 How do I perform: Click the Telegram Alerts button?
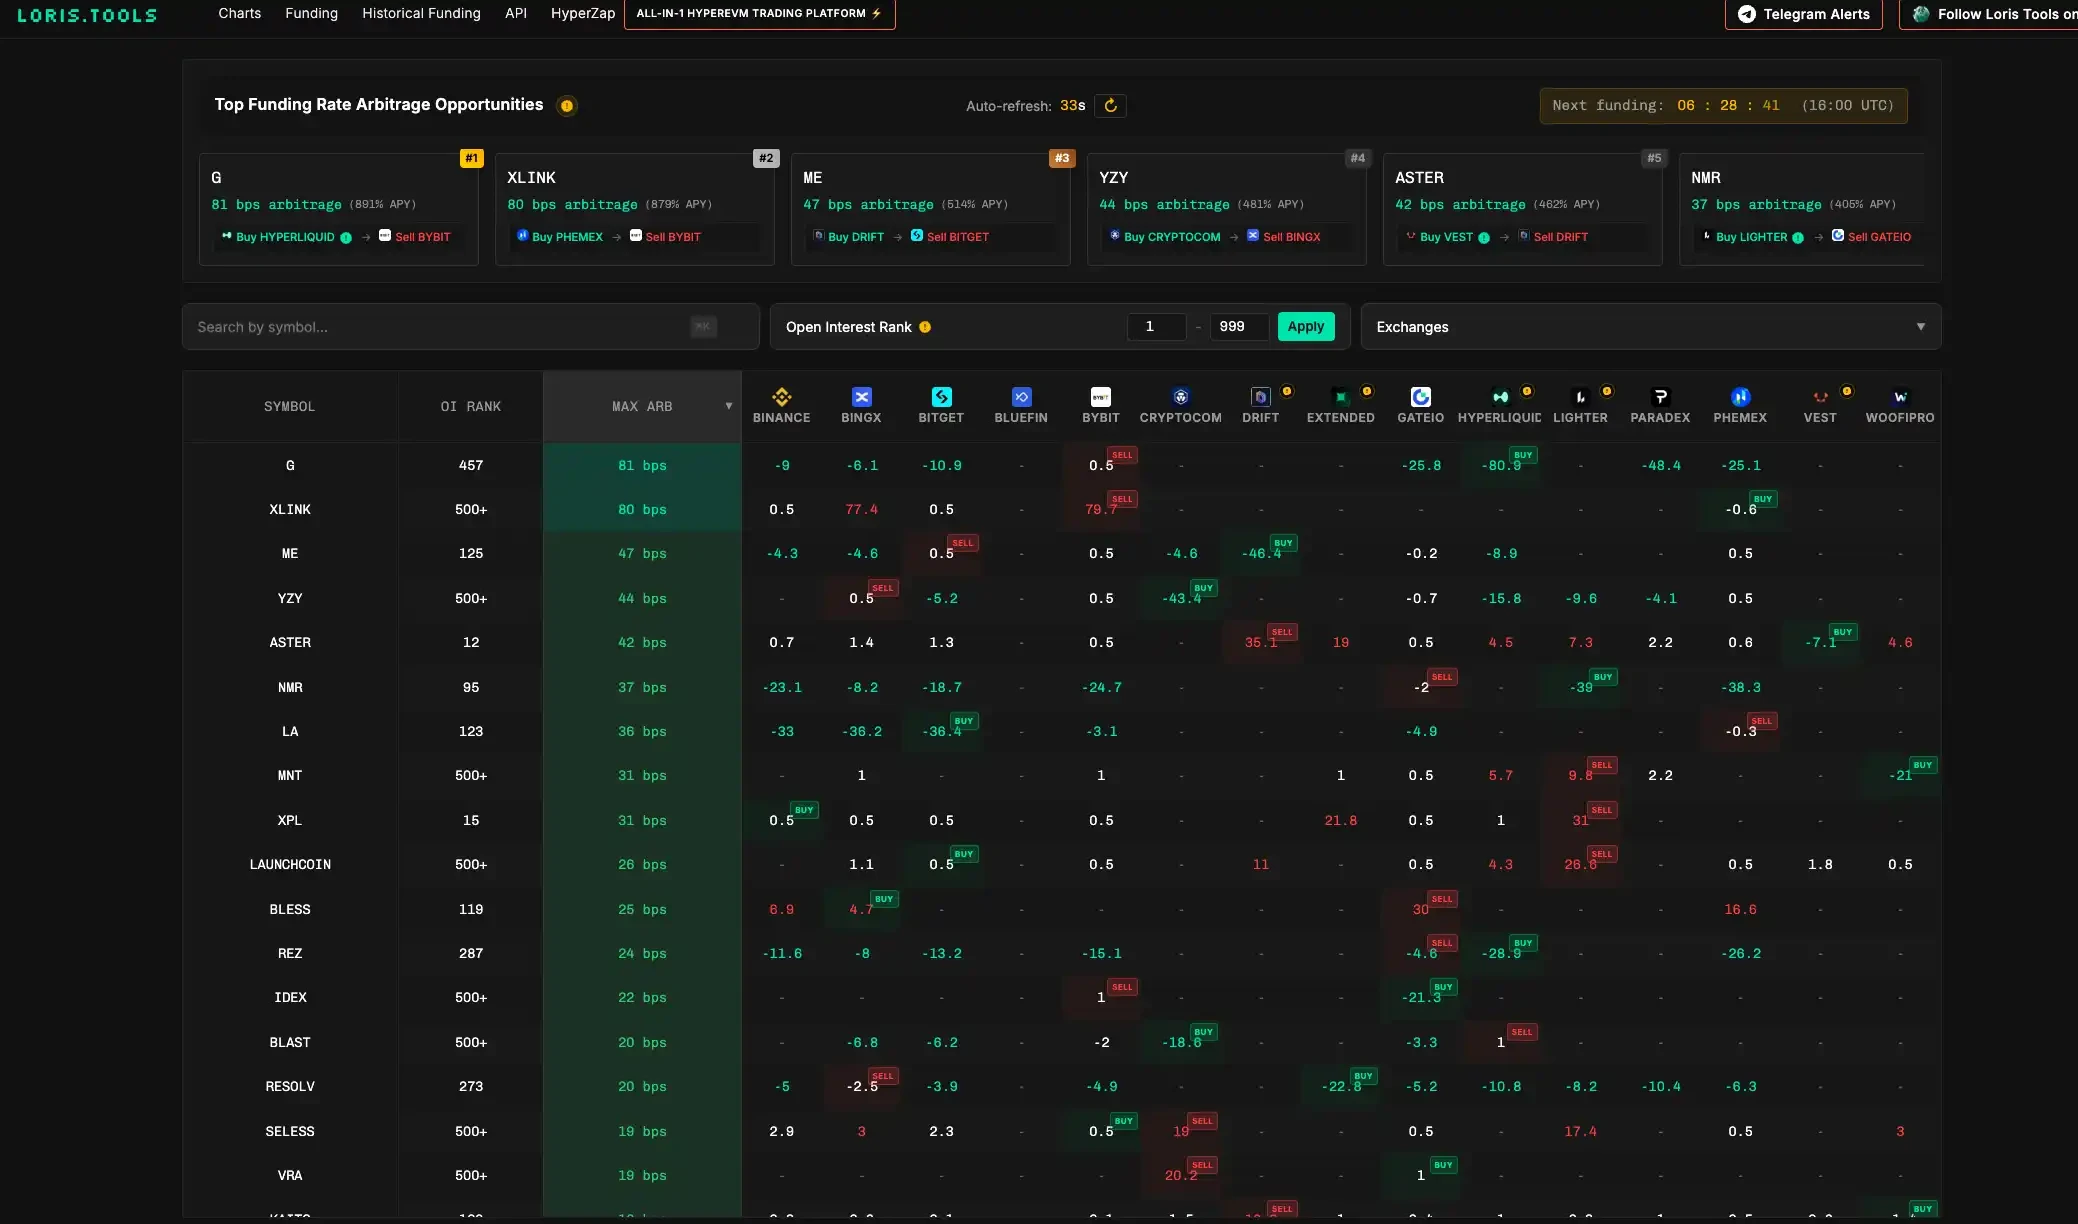click(1804, 15)
